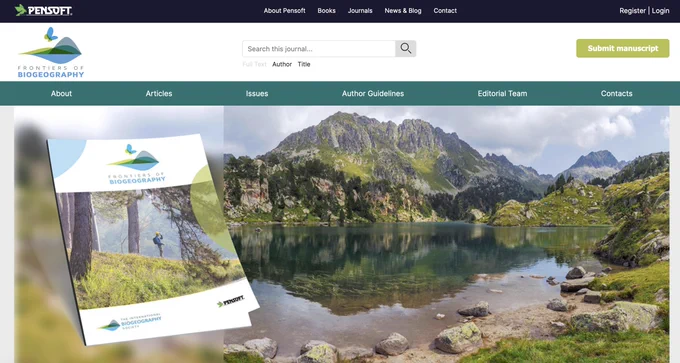Viewport: 680px width, 363px height.
Task: Open the Books menu item
Action: click(x=327, y=11)
